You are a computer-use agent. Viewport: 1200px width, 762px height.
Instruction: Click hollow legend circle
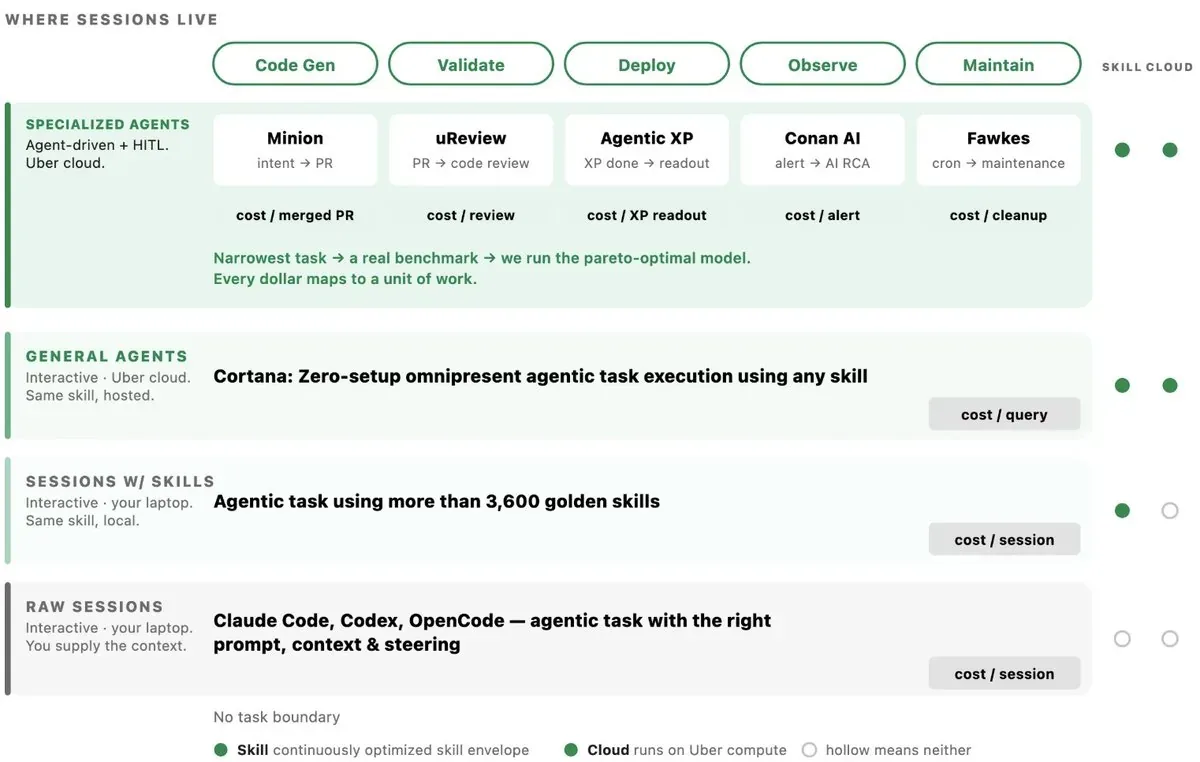click(809, 750)
